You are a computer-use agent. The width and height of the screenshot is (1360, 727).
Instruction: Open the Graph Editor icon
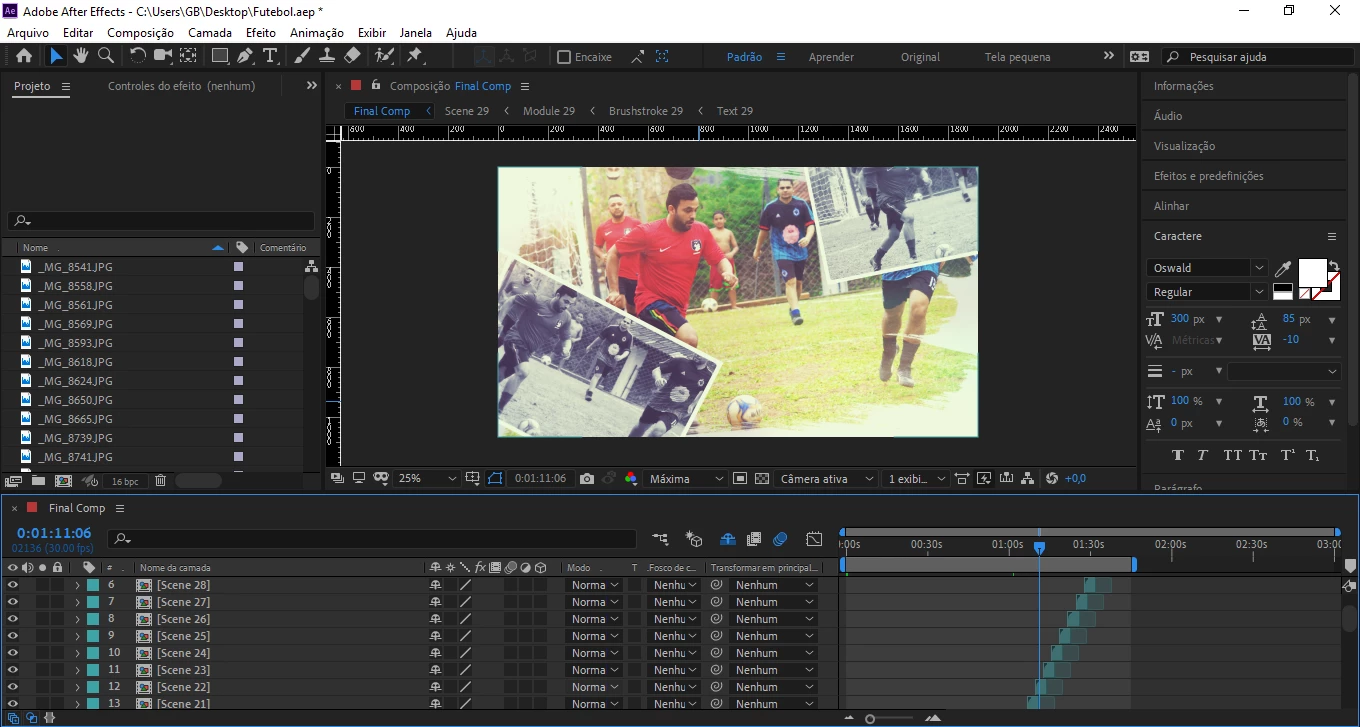pyautogui.click(x=814, y=539)
